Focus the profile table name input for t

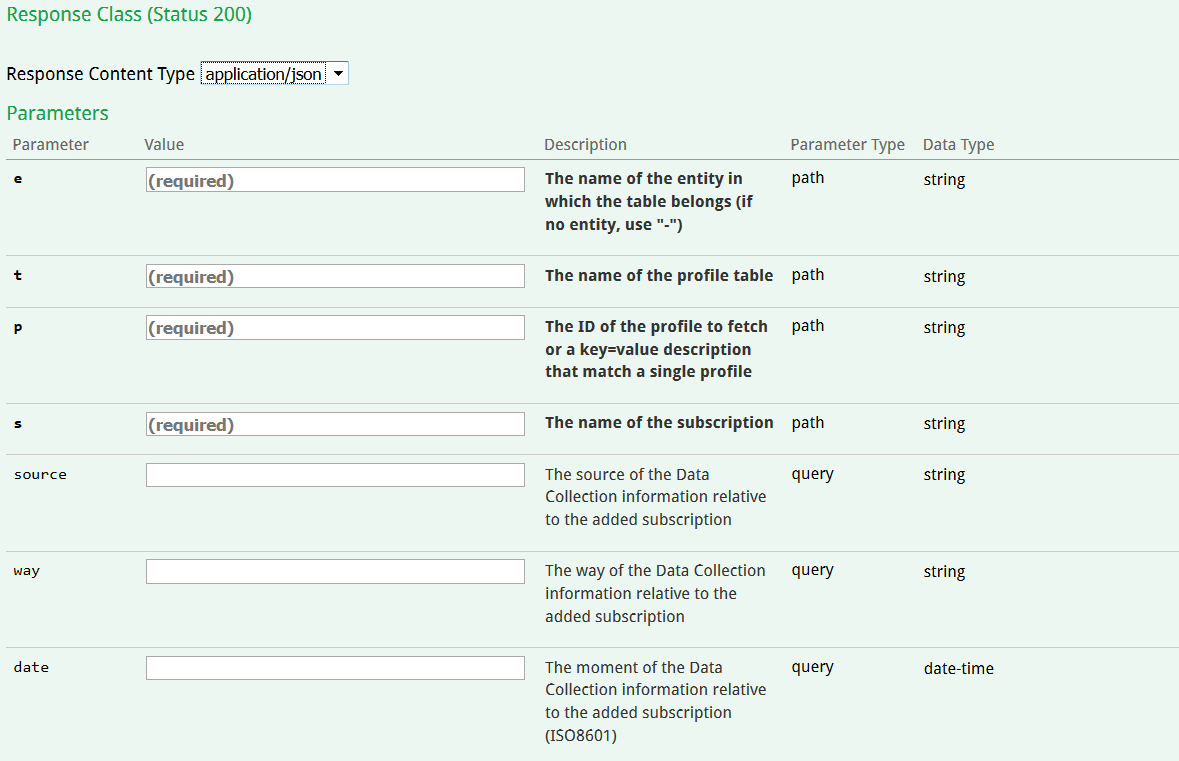[x=335, y=277]
